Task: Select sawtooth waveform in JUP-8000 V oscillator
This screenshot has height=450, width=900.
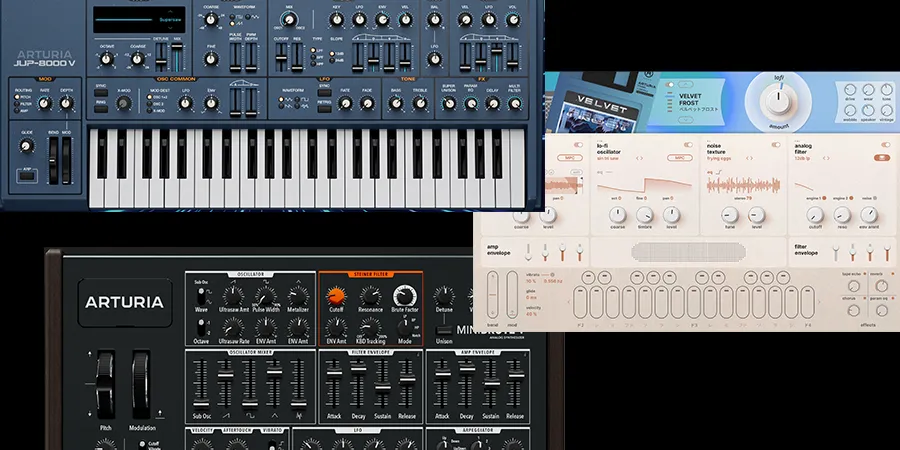Action: pyautogui.click(x=232, y=24)
